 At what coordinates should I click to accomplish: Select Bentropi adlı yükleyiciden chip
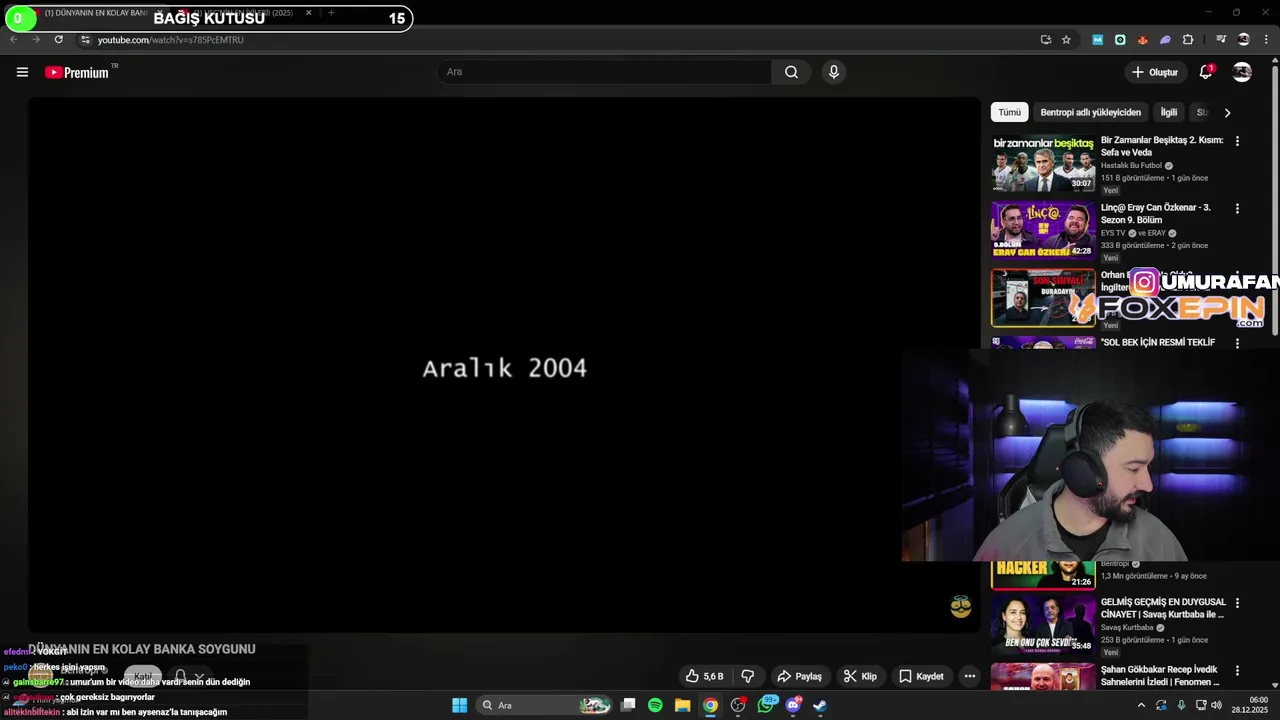click(1090, 112)
